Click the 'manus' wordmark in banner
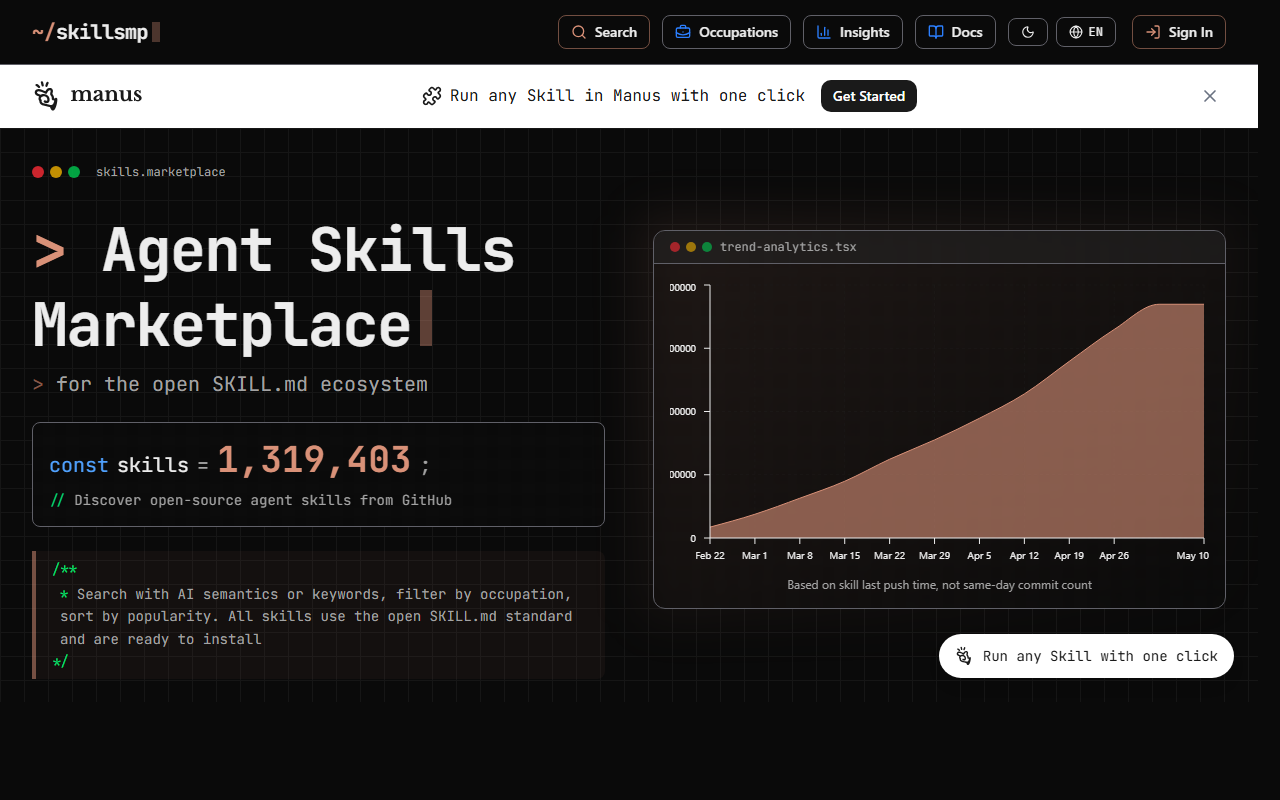 (106, 96)
